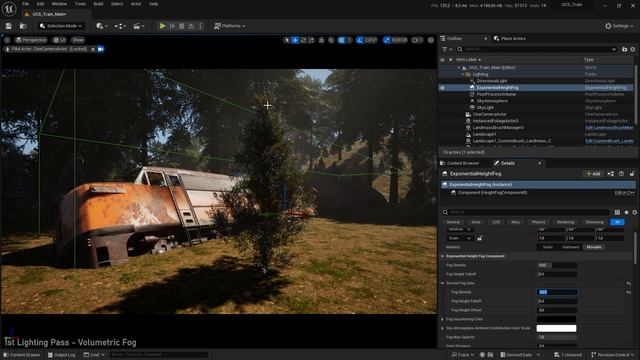Click the Stop simulation button in toolbar
640x360 pixels.
[182, 26]
